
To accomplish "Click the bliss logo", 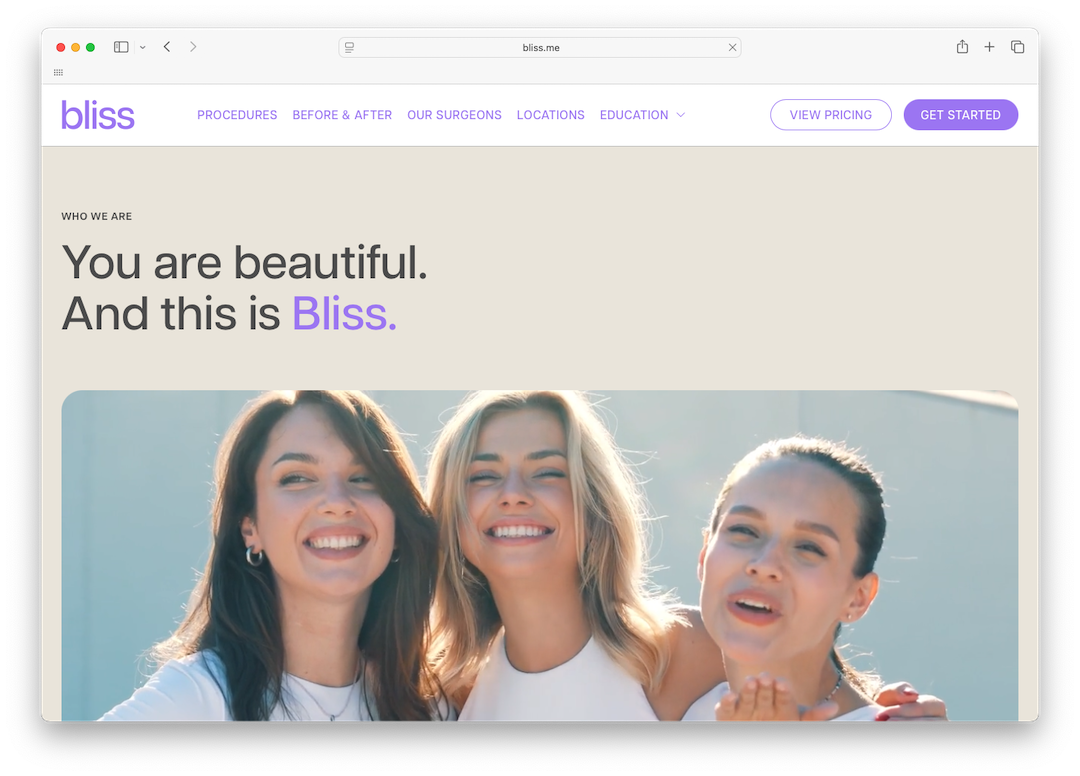I will [98, 115].
